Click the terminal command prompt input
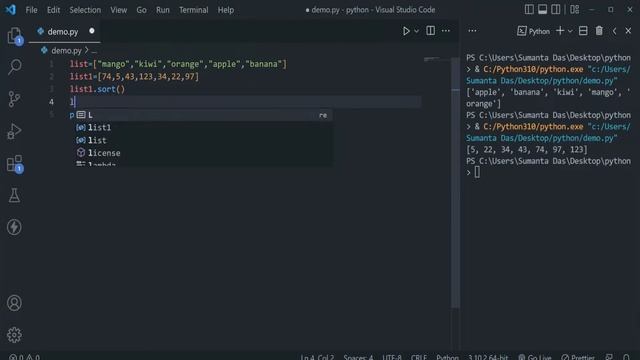Image resolution: width=640 pixels, height=360 pixels. [477, 173]
